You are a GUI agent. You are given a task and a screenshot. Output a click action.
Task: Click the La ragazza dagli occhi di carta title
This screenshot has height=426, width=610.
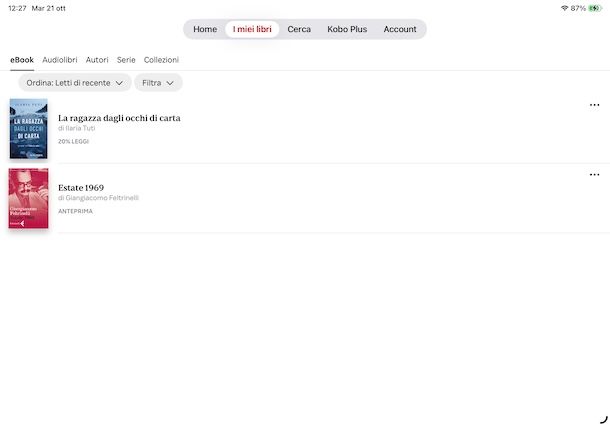pos(119,118)
